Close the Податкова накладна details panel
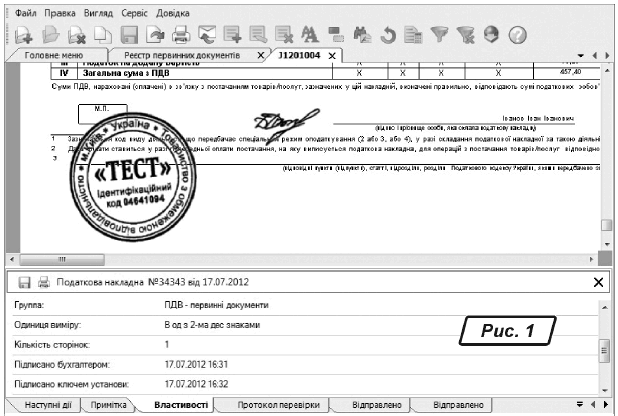The width and height of the screenshot is (618, 416). coord(599,283)
